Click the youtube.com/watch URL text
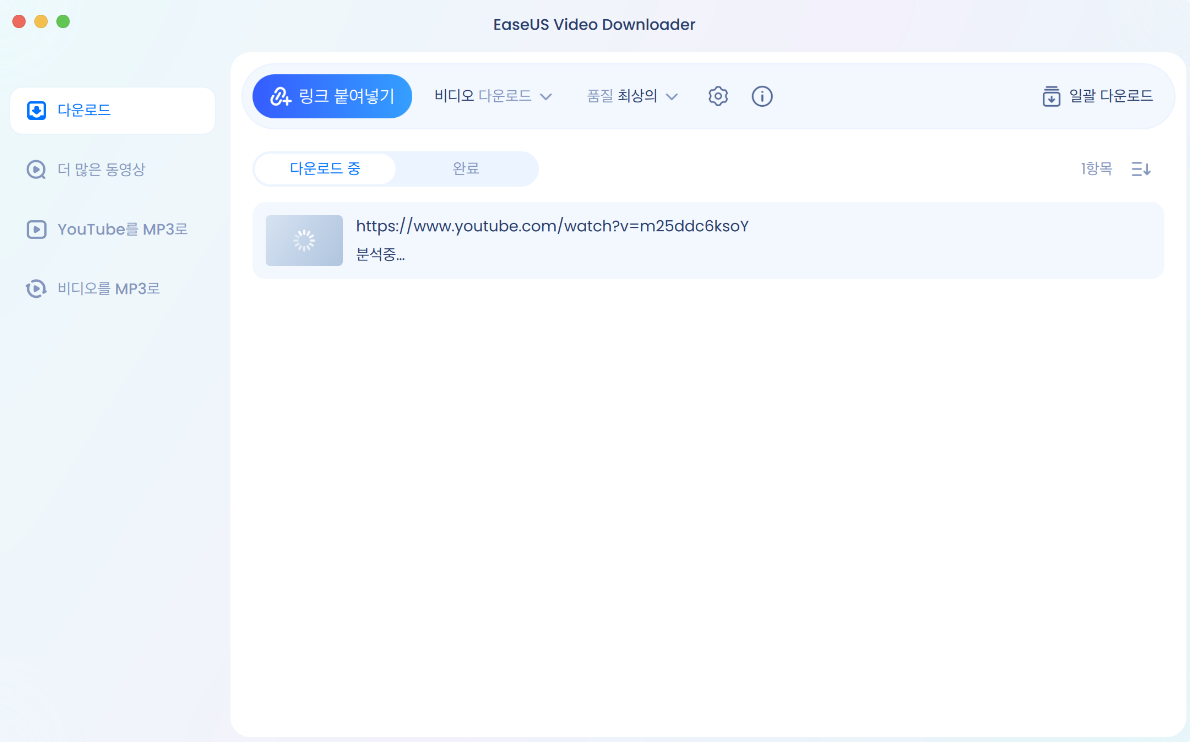1190x742 pixels. (x=552, y=226)
